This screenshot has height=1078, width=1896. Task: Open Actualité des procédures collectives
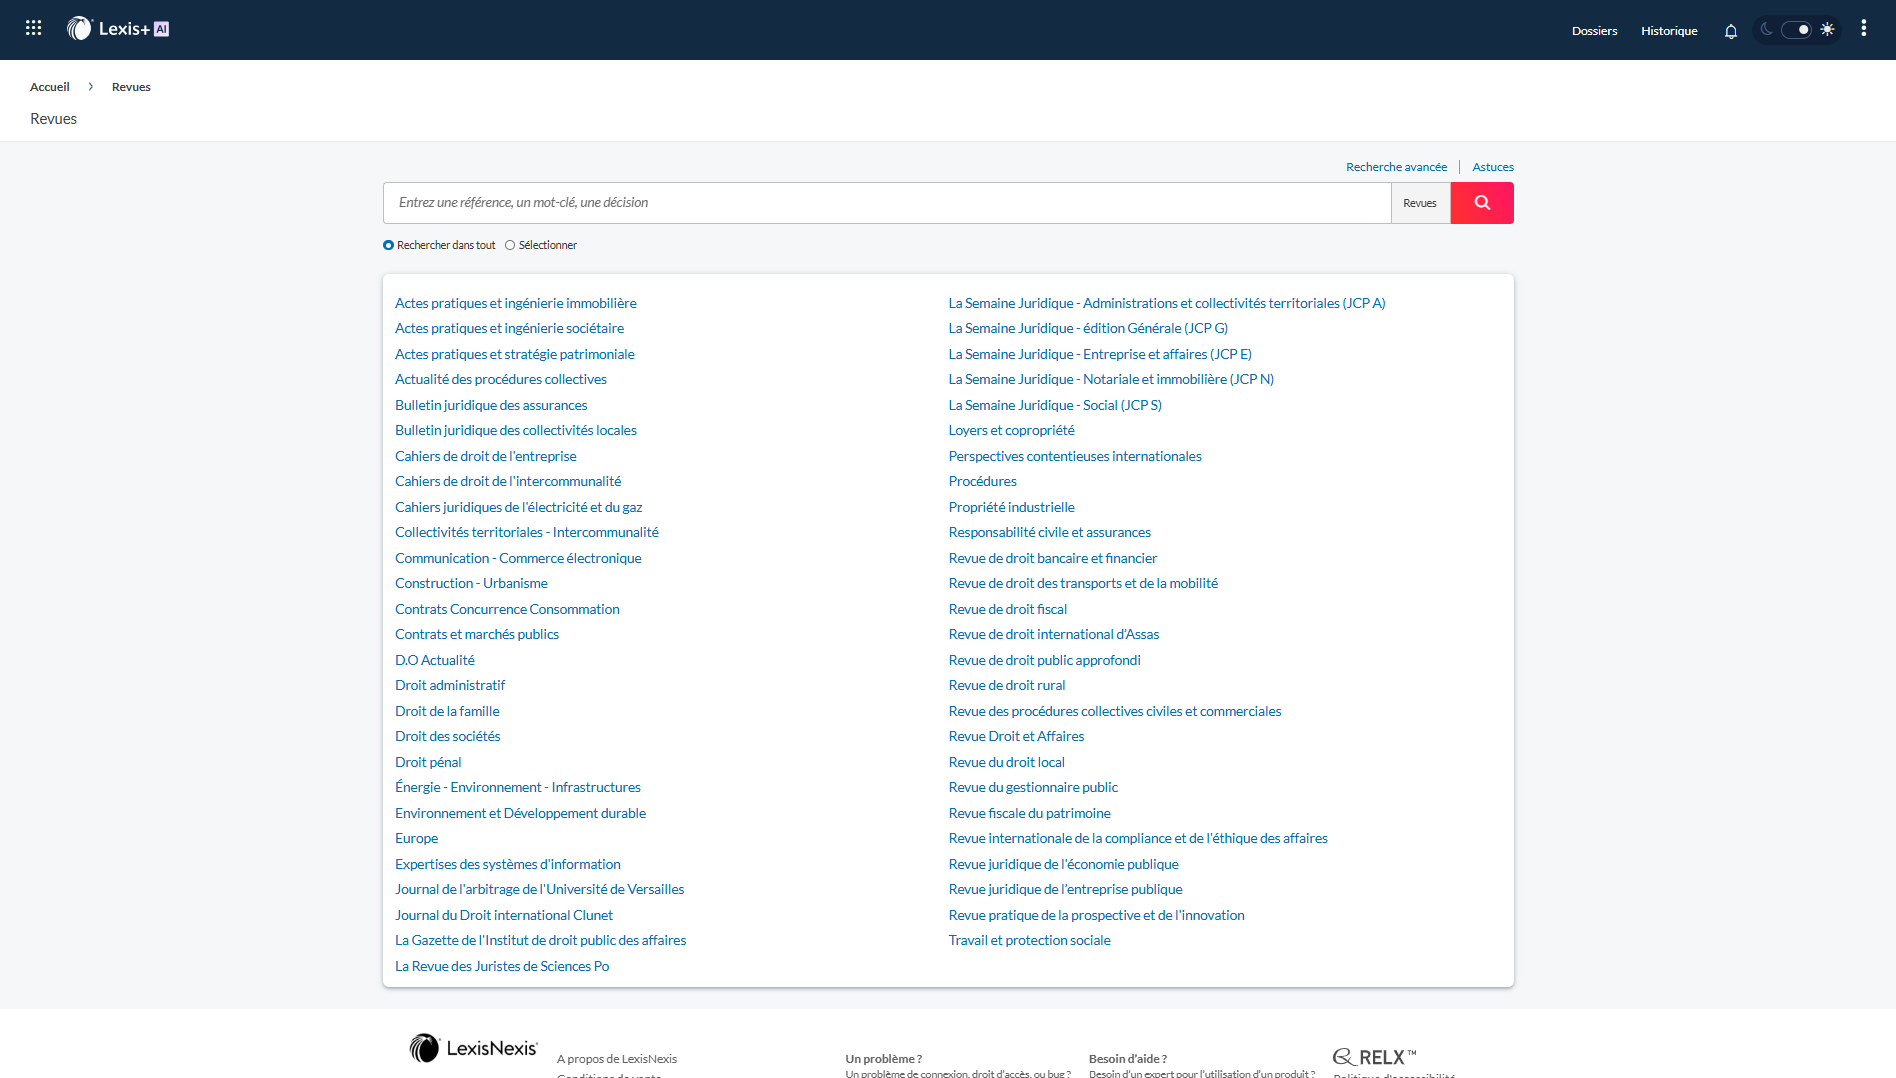tap(501, 379)
